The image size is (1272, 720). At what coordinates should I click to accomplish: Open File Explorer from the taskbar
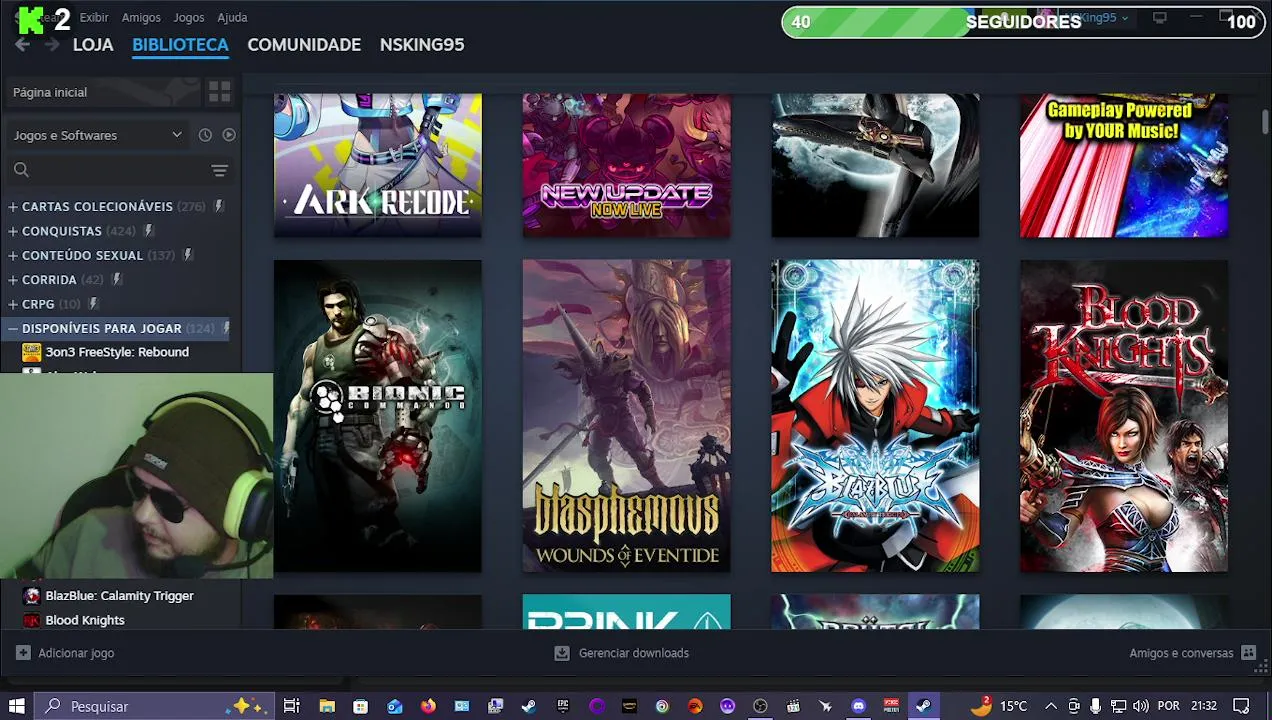pyautogui.click(x=327, y=706)
